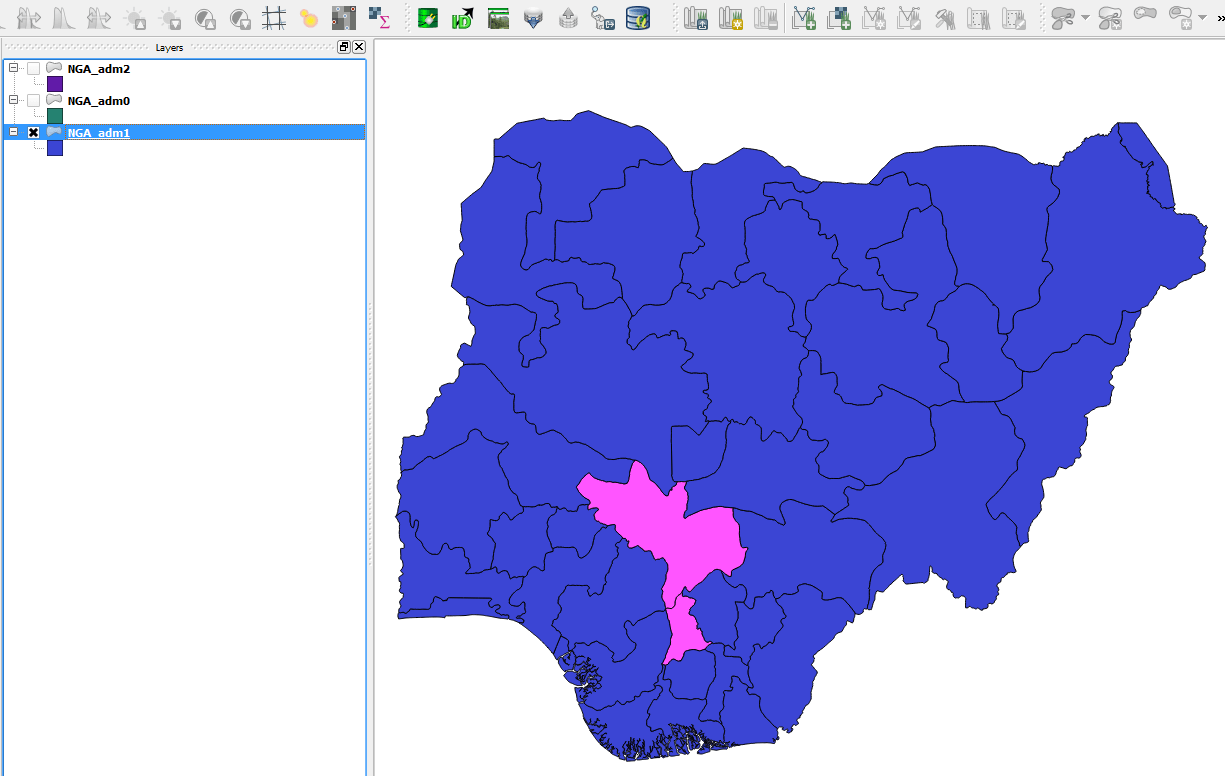Select the grid creation tool
The image size is (1225, 776).
tap(274, 18)
